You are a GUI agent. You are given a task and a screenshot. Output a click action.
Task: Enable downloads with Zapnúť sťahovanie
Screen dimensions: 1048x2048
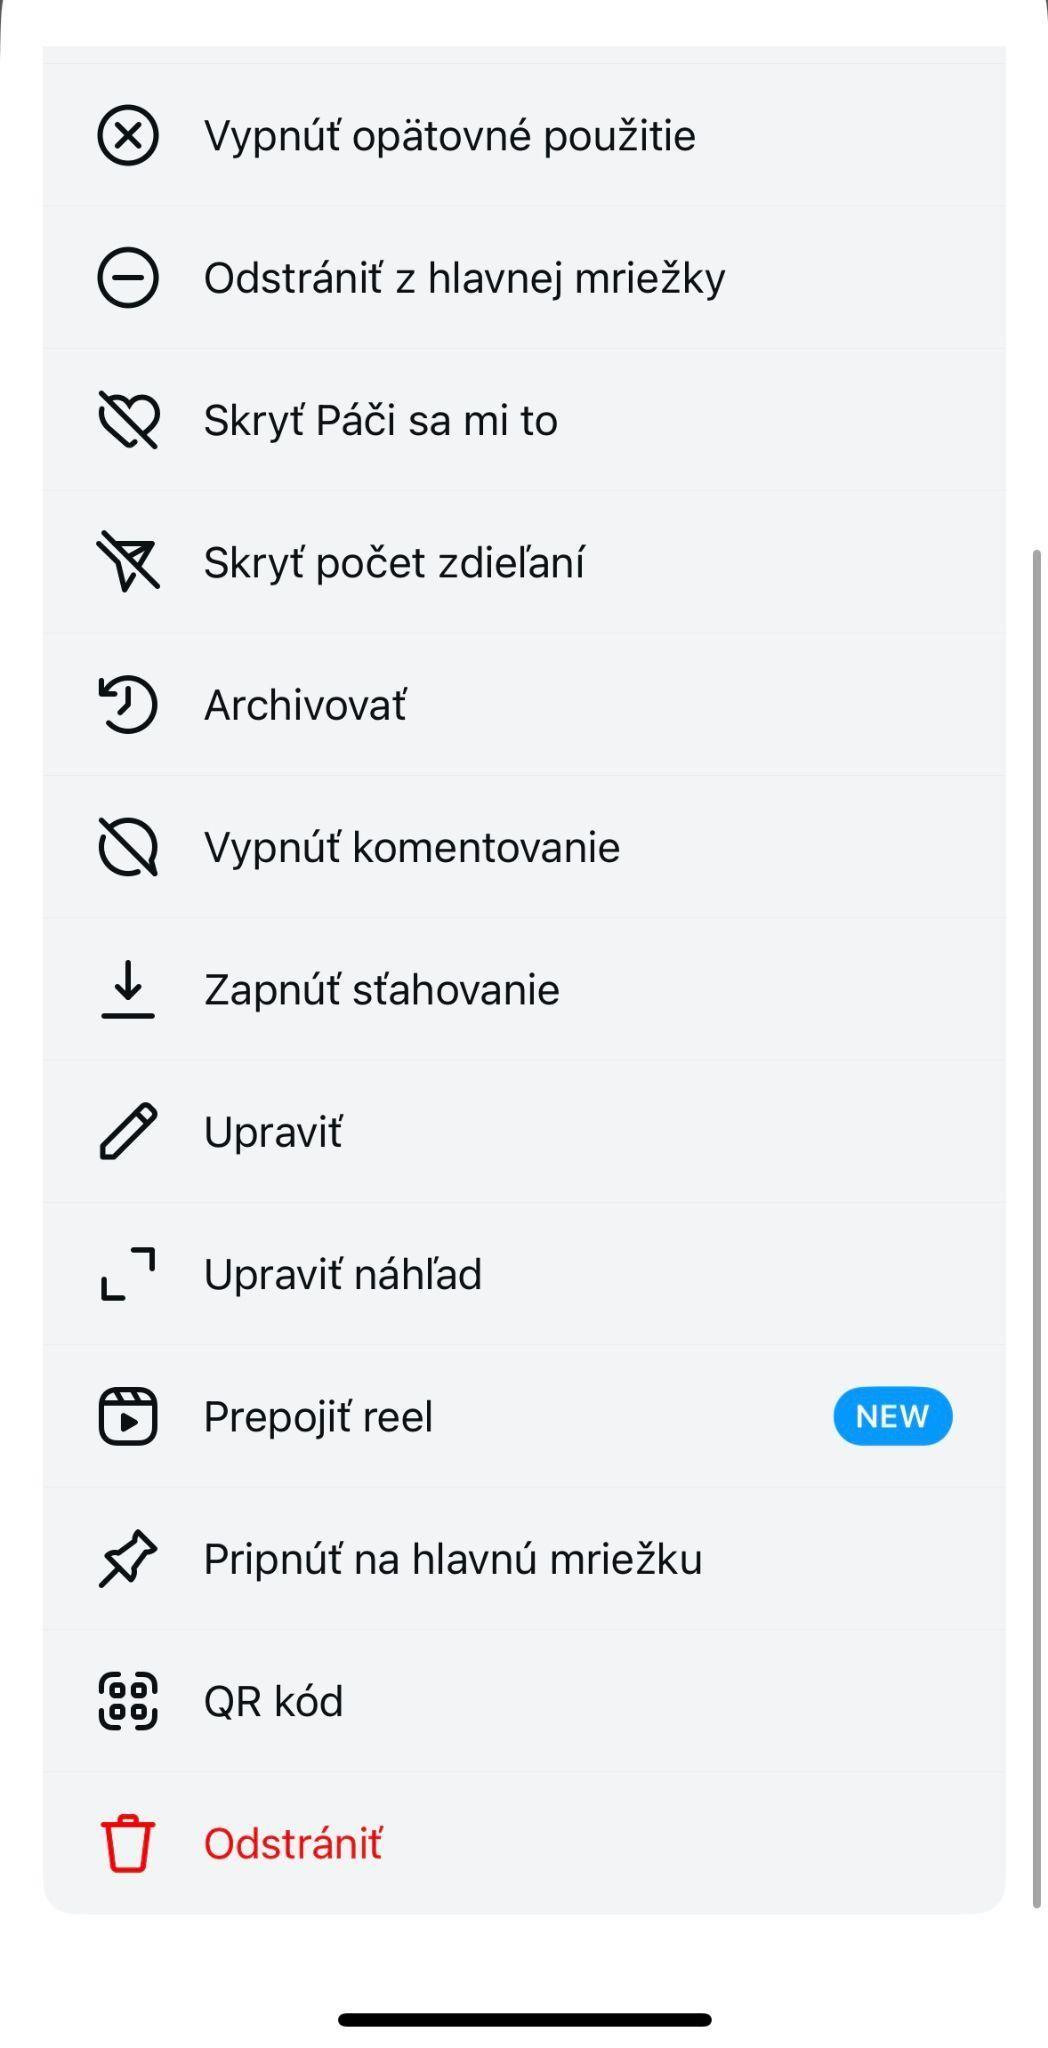pos(381,990)
